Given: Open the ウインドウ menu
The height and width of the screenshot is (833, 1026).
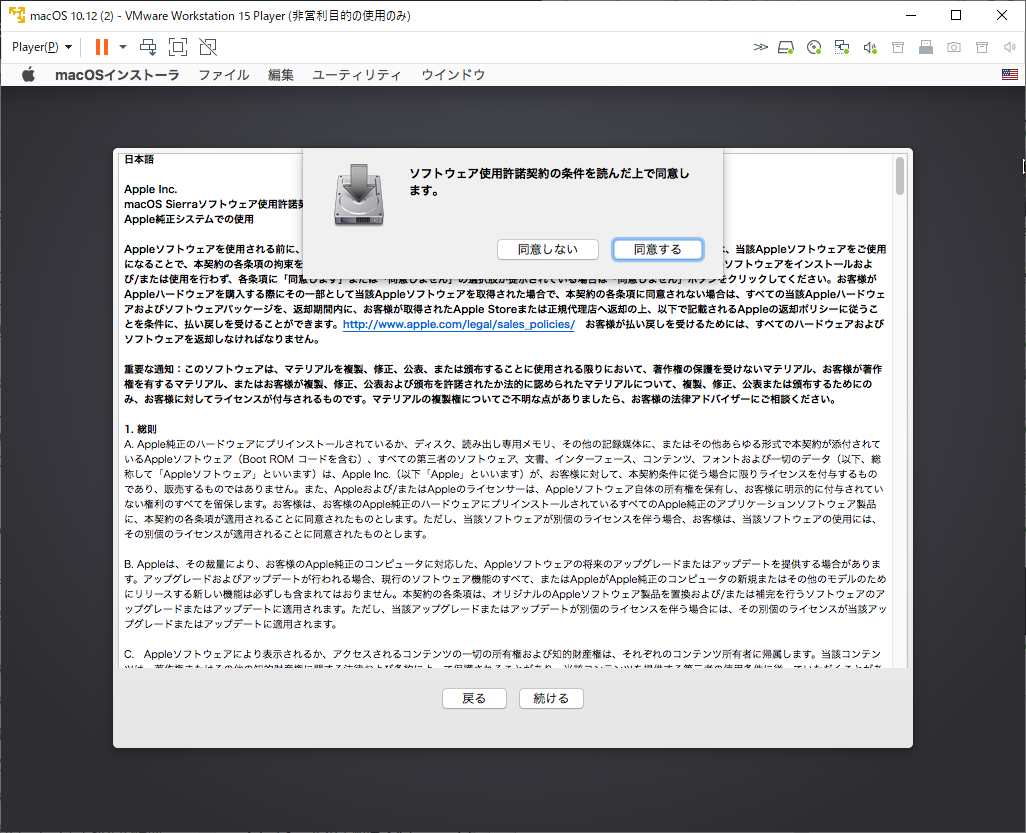Looking at the screenshot, I should coord(453,75).
